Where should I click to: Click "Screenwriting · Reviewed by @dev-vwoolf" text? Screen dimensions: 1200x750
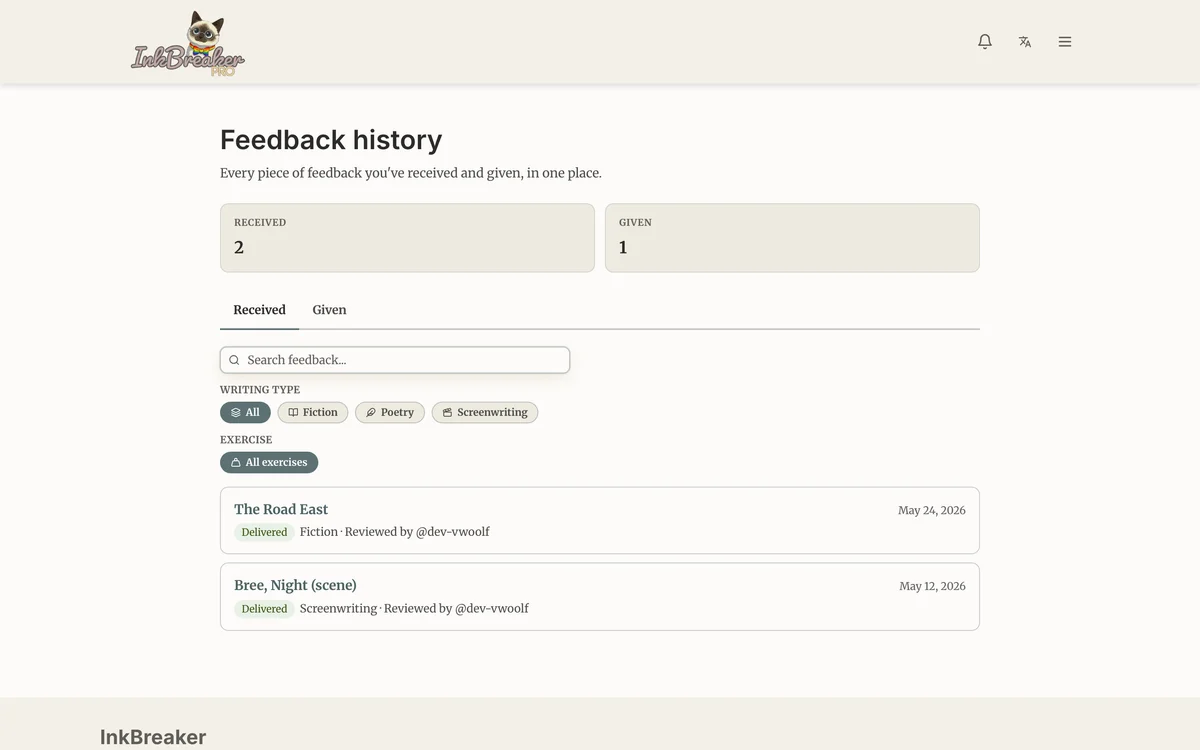[x=414, y=608]
